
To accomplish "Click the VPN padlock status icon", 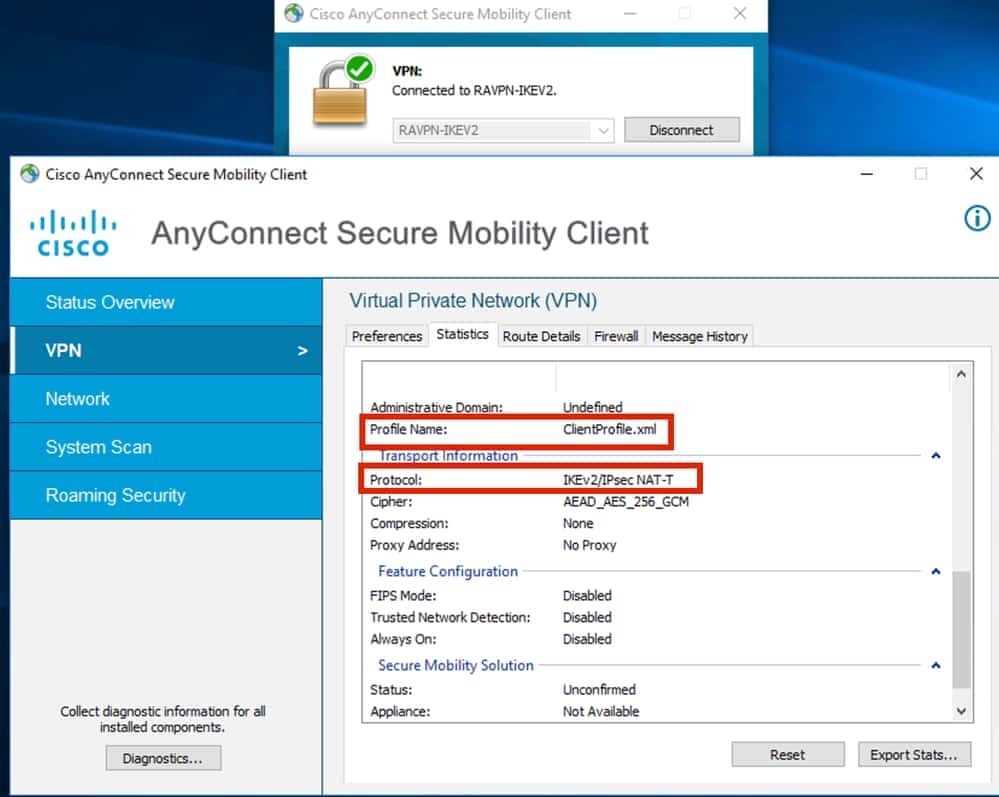I will 343,91.
